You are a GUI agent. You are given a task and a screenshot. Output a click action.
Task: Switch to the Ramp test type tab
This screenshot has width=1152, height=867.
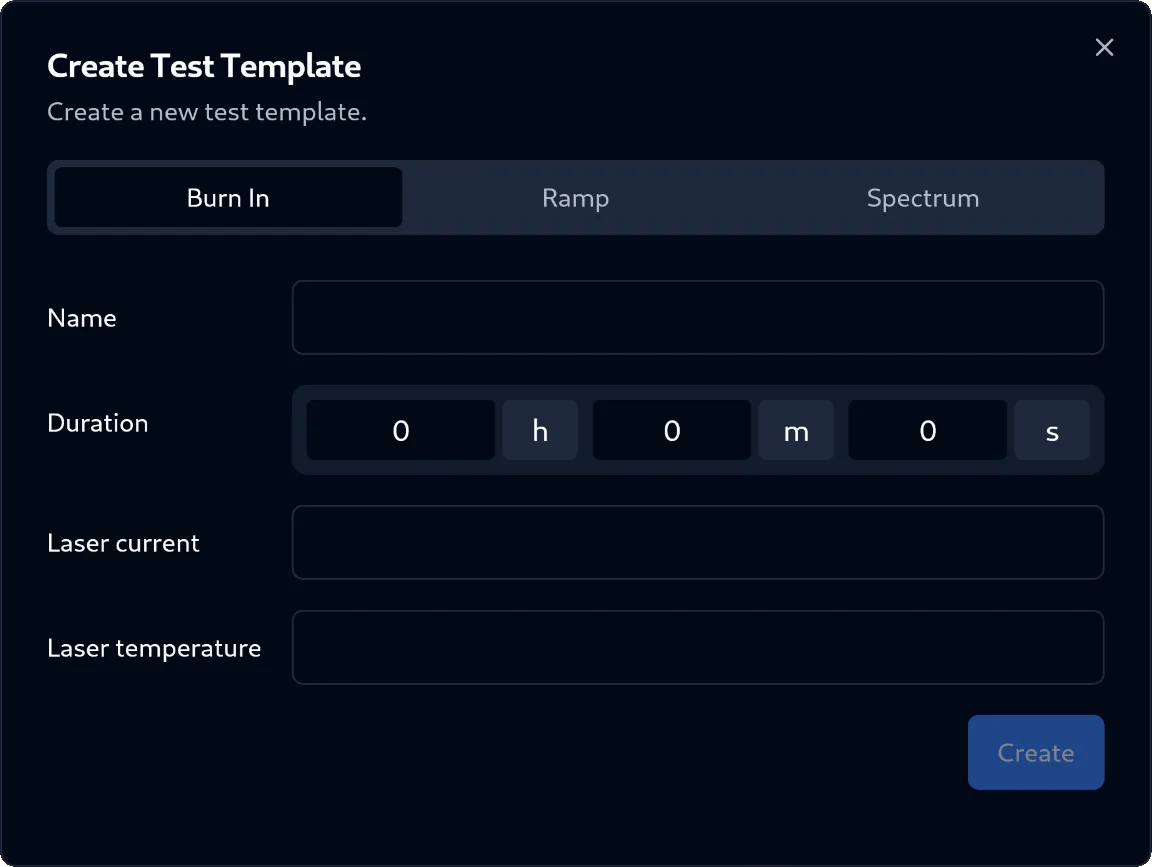[575, 197]
